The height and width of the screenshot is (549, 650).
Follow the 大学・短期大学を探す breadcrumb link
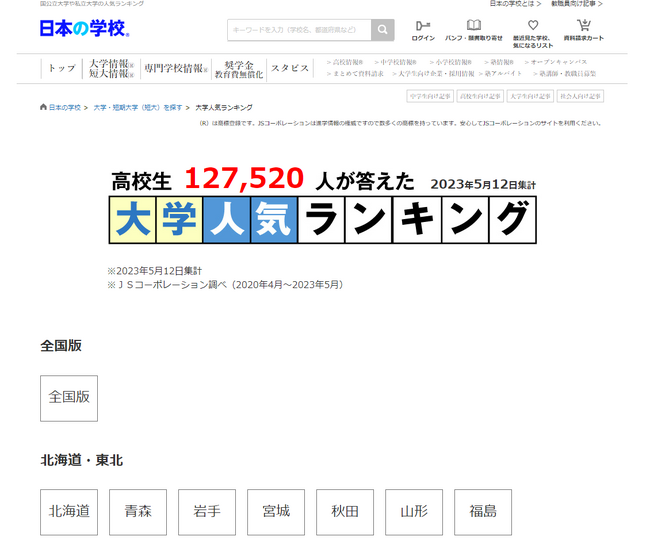pos(138,108)
